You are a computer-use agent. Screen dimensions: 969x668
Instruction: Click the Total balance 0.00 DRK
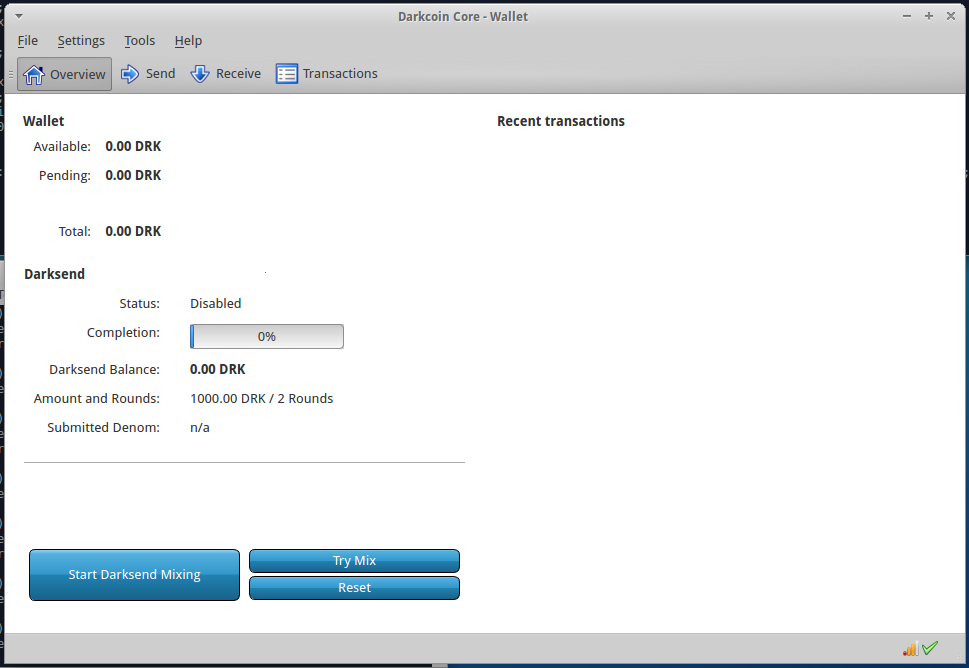click(x=133, y=231)
